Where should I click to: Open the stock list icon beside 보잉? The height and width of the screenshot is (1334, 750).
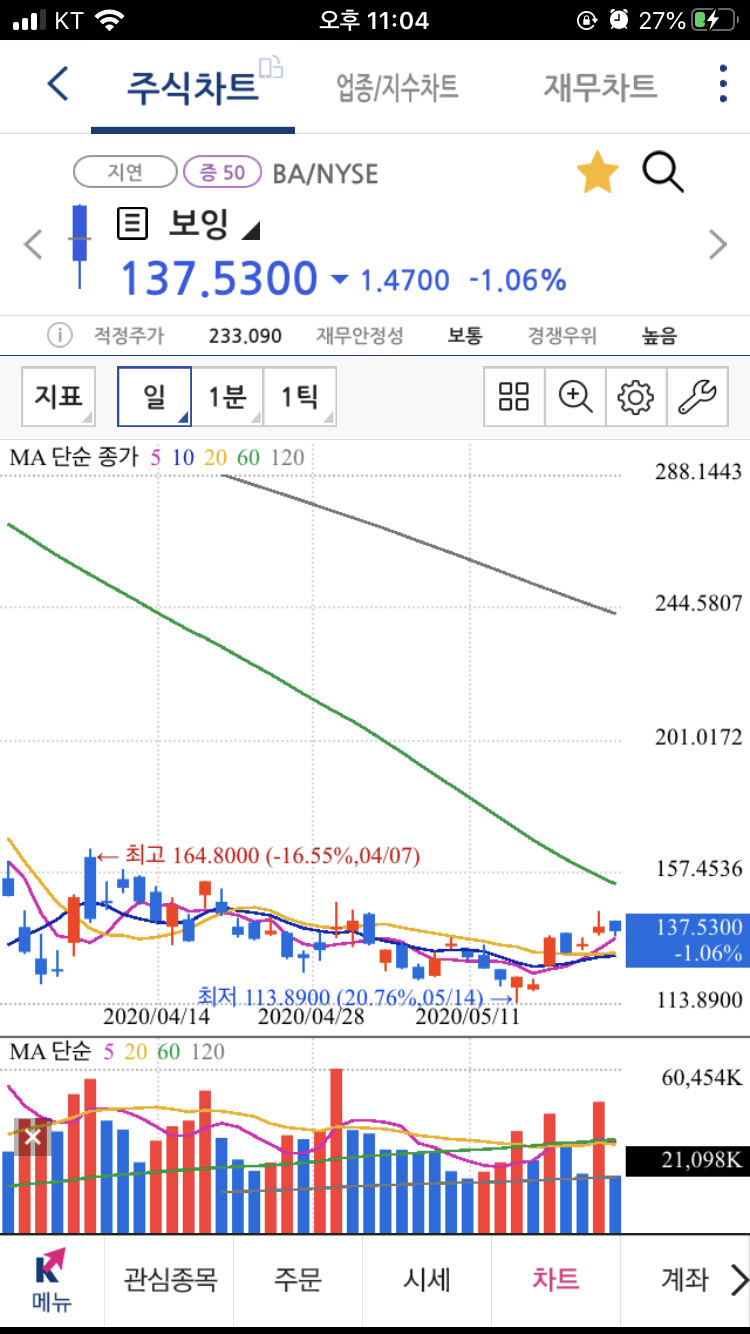[x=132, y=223]
